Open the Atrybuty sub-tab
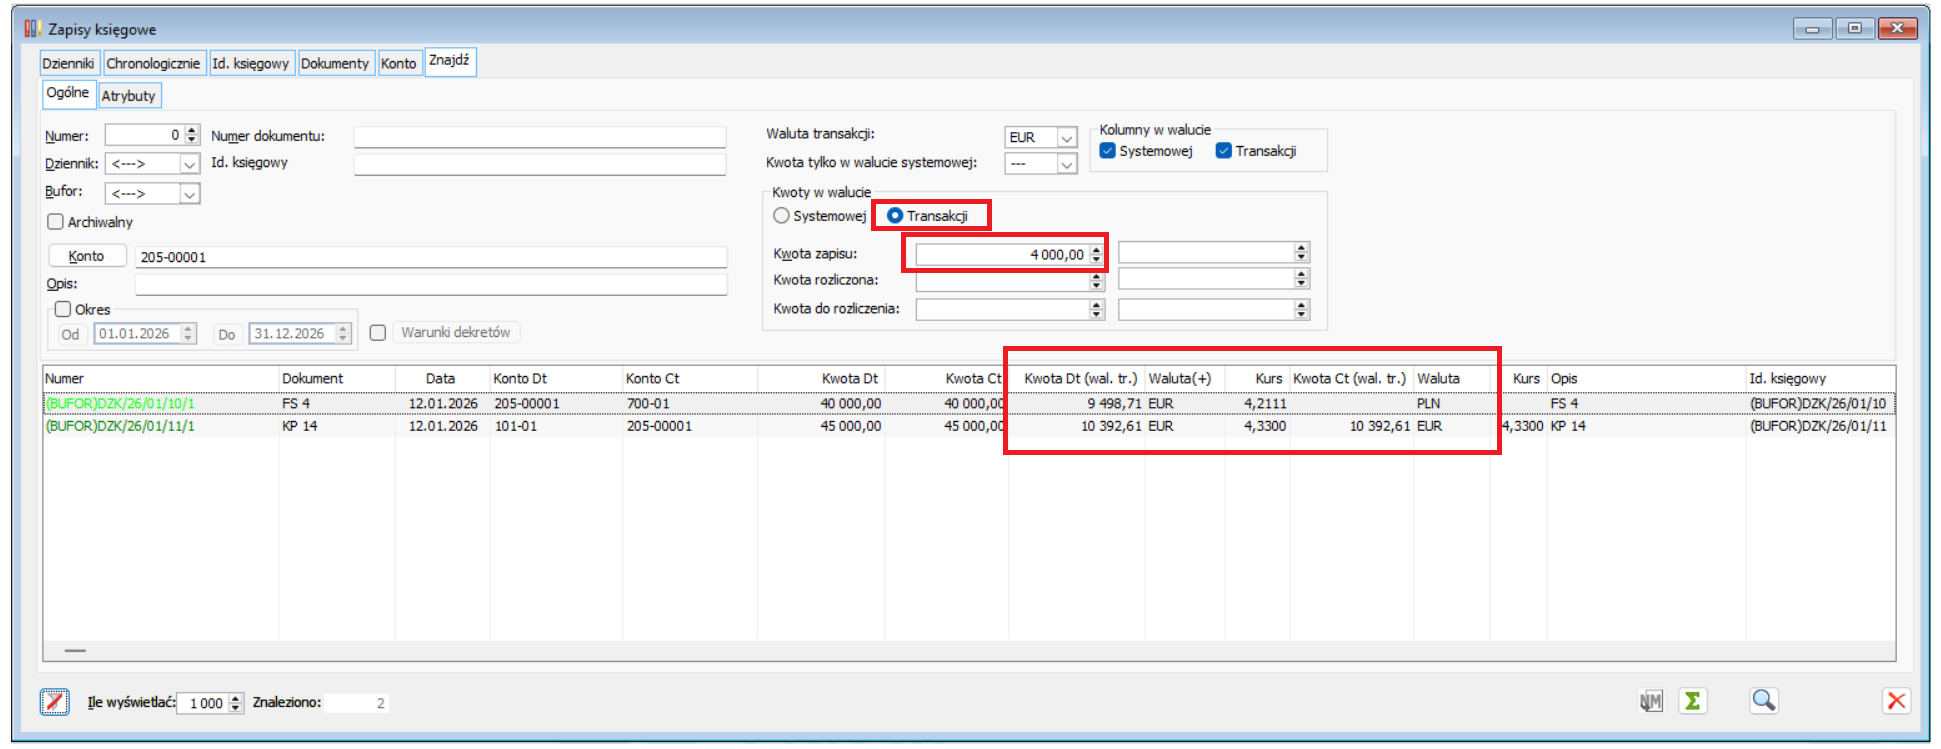The image size is (1941, 749). coord(129,96)
